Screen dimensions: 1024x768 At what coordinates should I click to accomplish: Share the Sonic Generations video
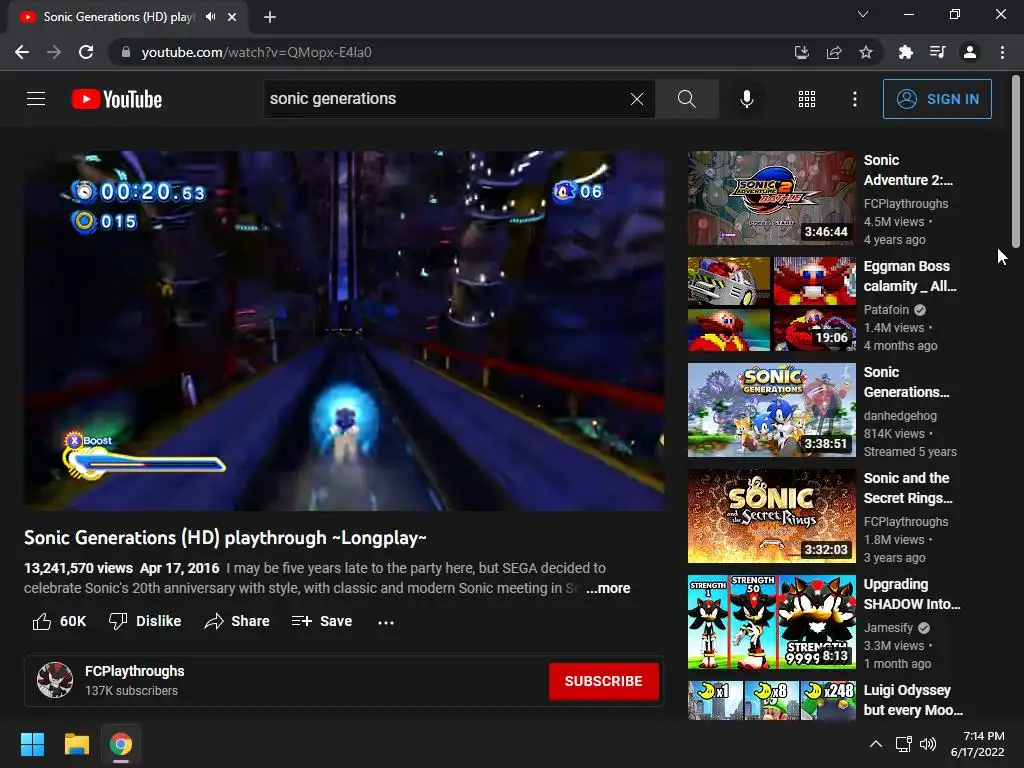pyautogui.click(x=236, y=621)
